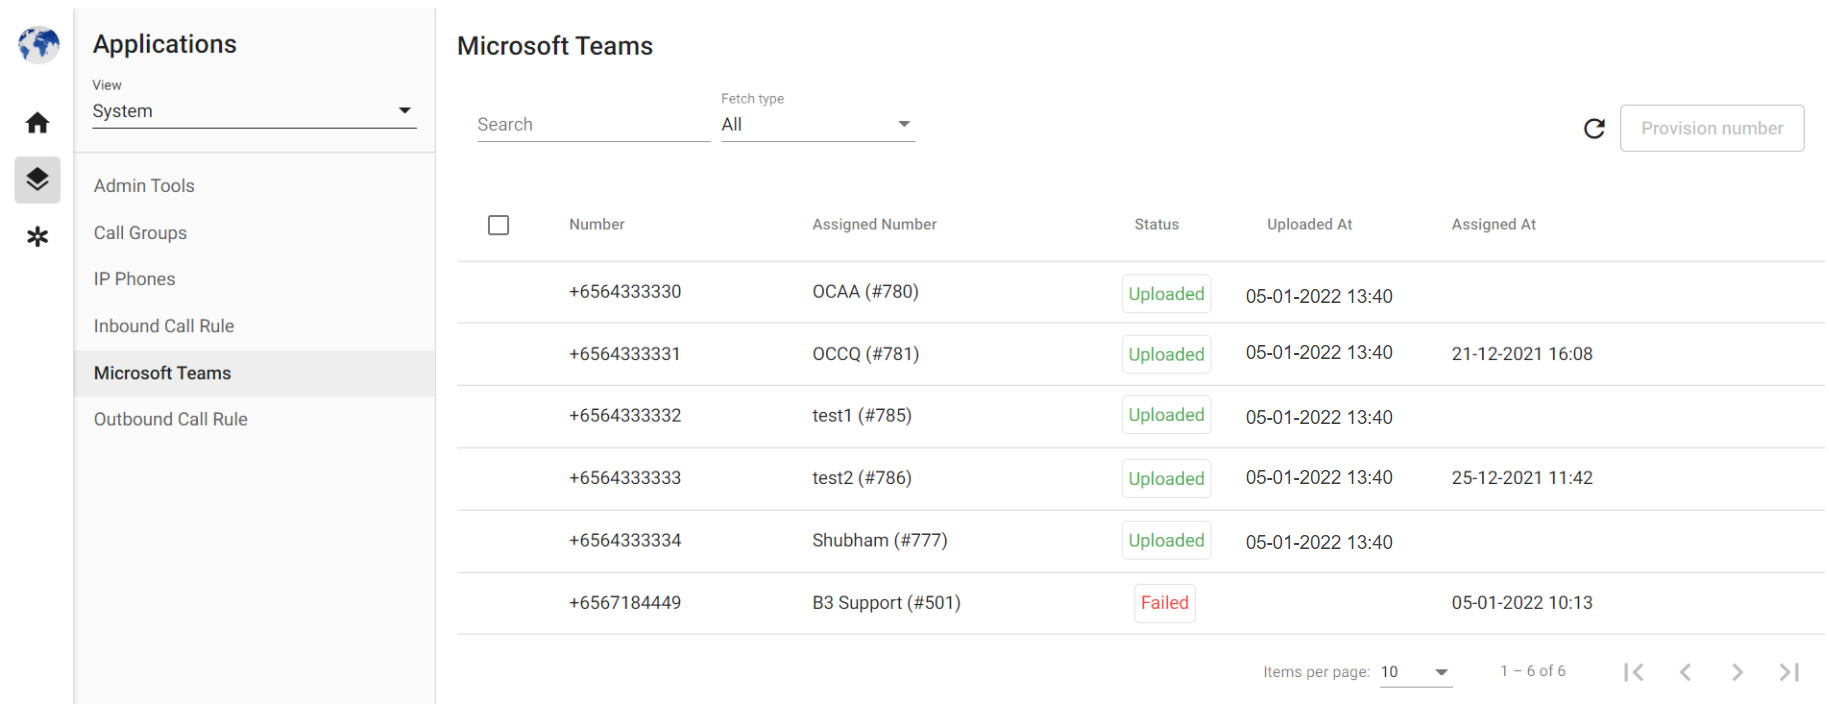Open Admin Tools in the sidebar

(x=144, y=186)
